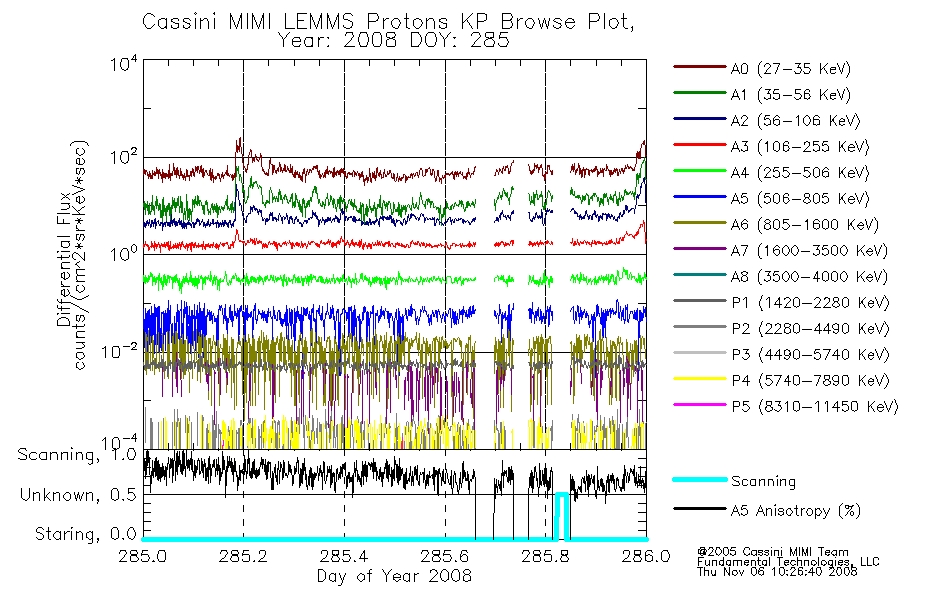The height and width of the screenshot is (600, 950).
Task: Click the Thu Nov 06 10:26:40 2008 timestamp
Action: pos(777,572)
